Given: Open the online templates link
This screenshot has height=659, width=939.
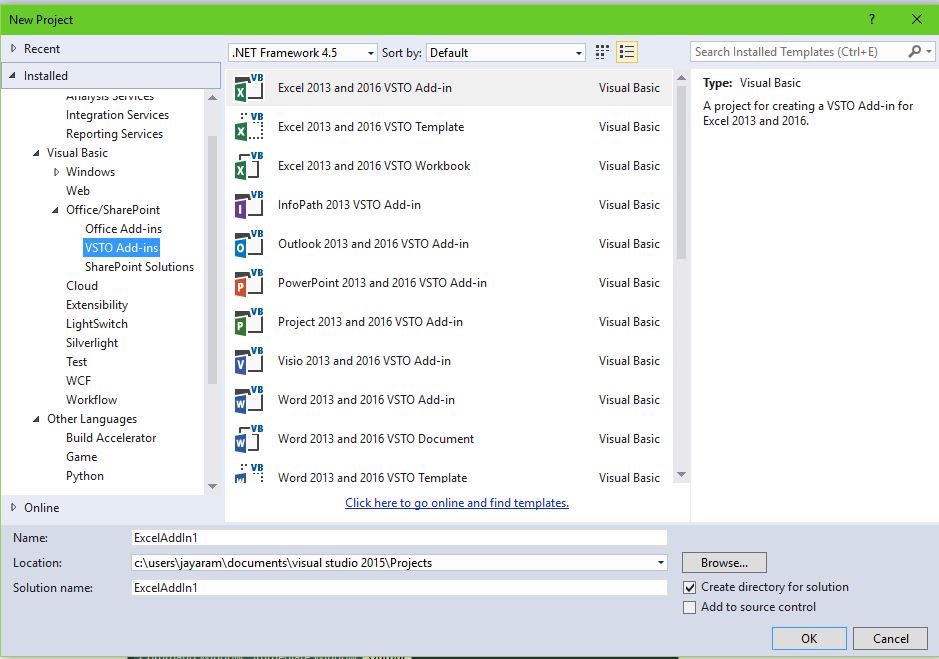Looking at the screenshot, I should [457, 503].
